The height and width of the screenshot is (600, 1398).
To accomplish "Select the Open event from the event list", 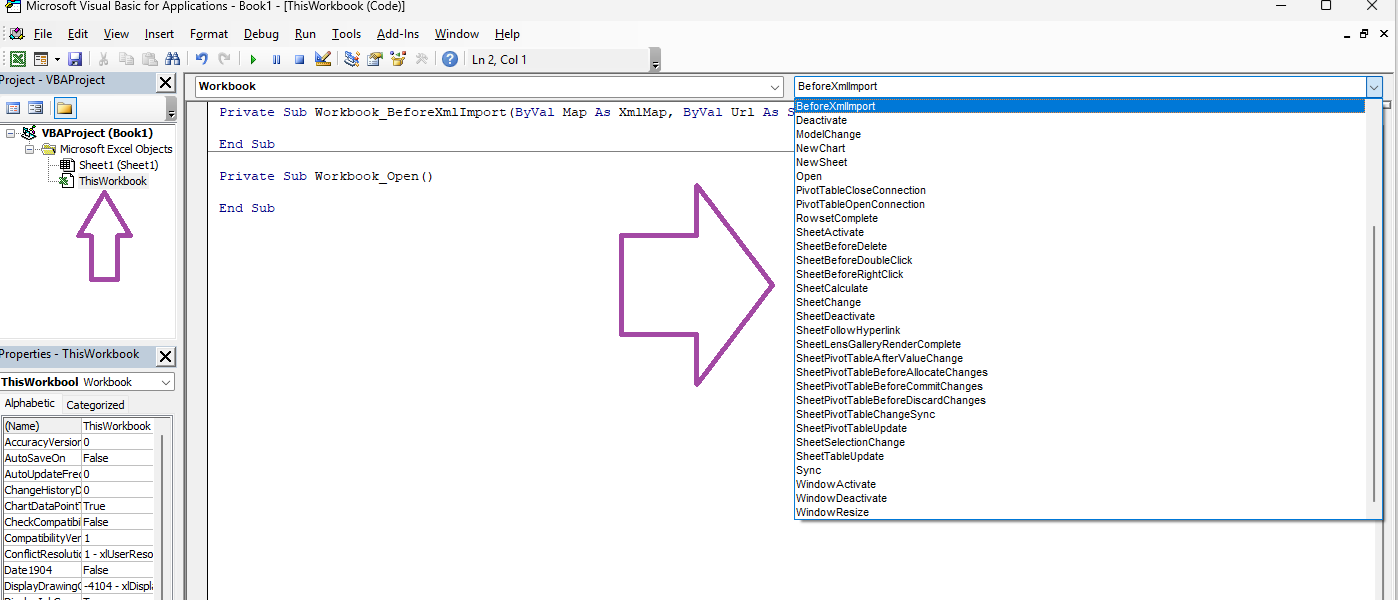I will pos(809,176).
